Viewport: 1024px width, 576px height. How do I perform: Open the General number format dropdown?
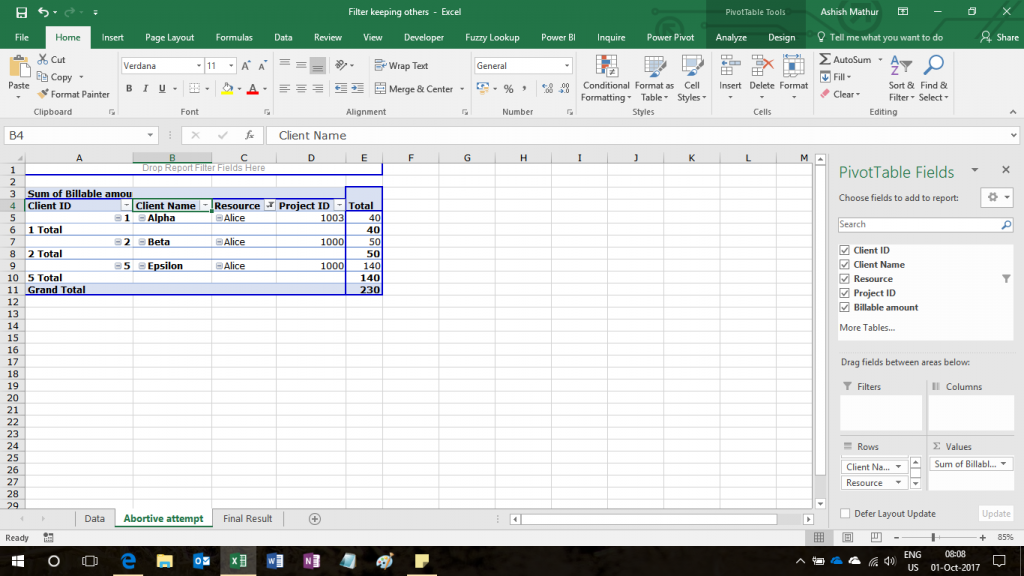click(x=566, y=66)
